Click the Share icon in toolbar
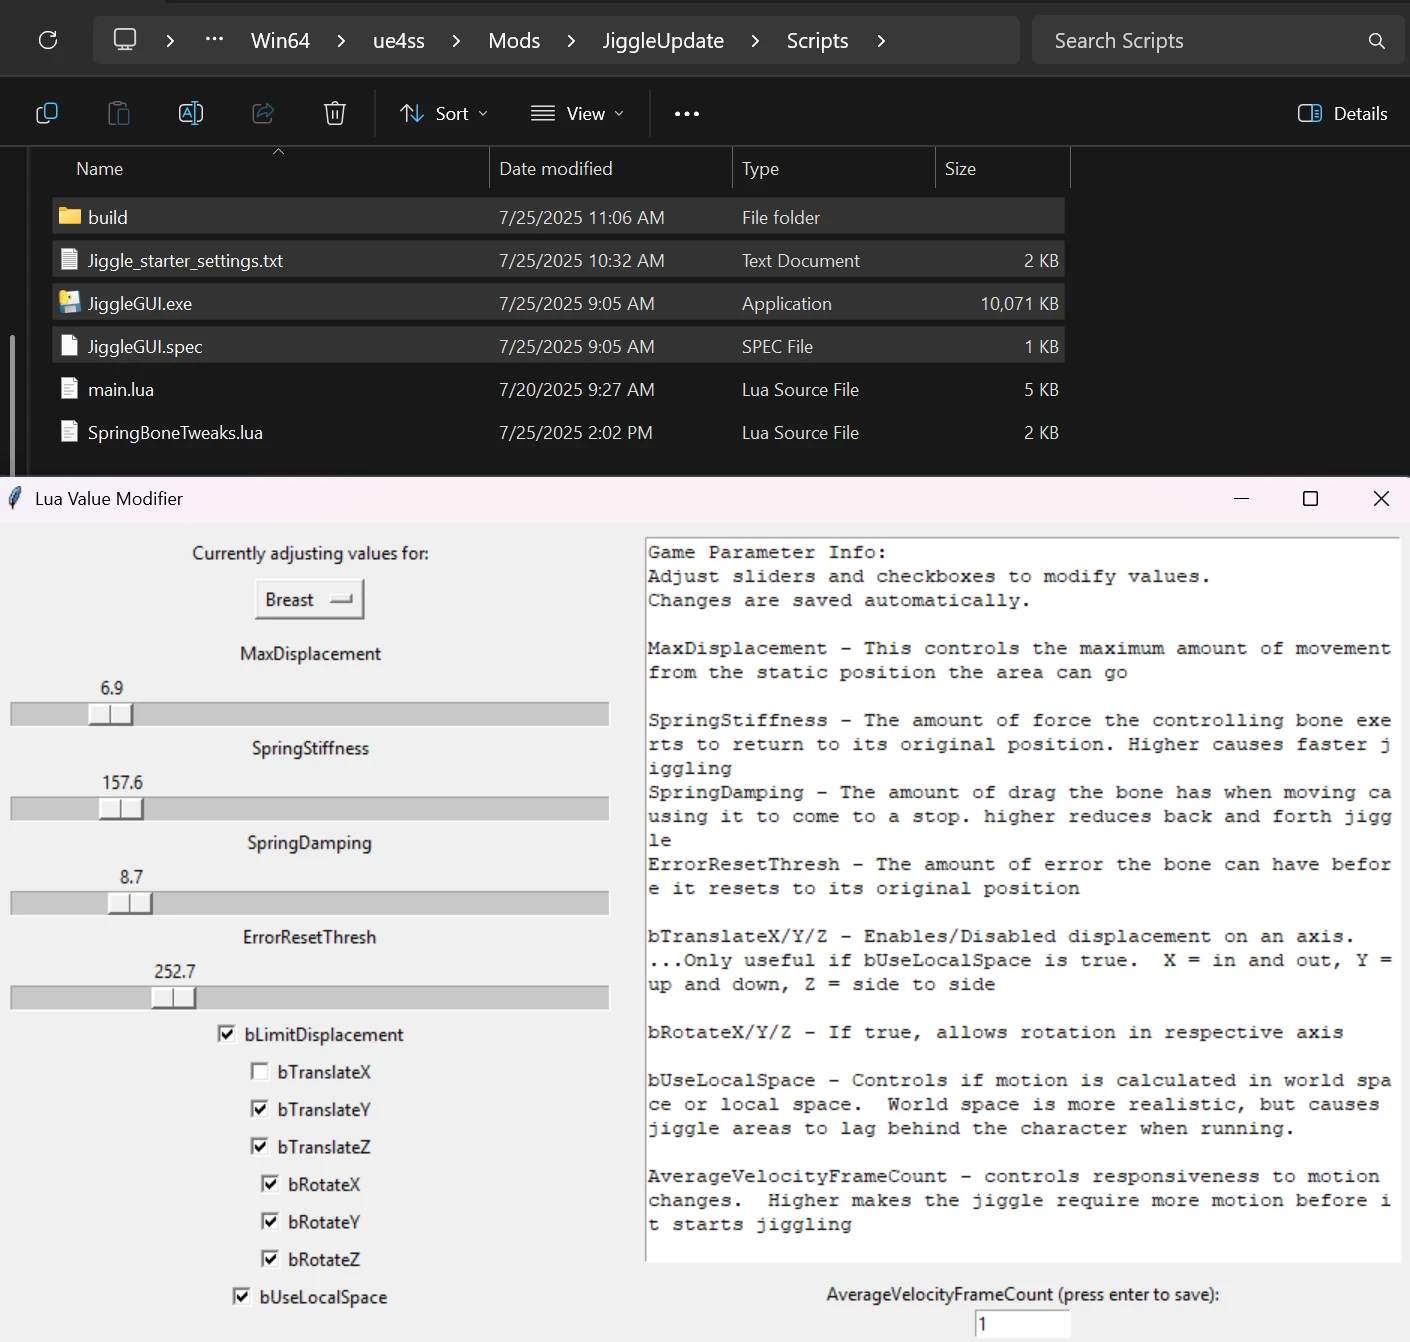The width and height of the screenshot is (1410, 1342). 263,114
